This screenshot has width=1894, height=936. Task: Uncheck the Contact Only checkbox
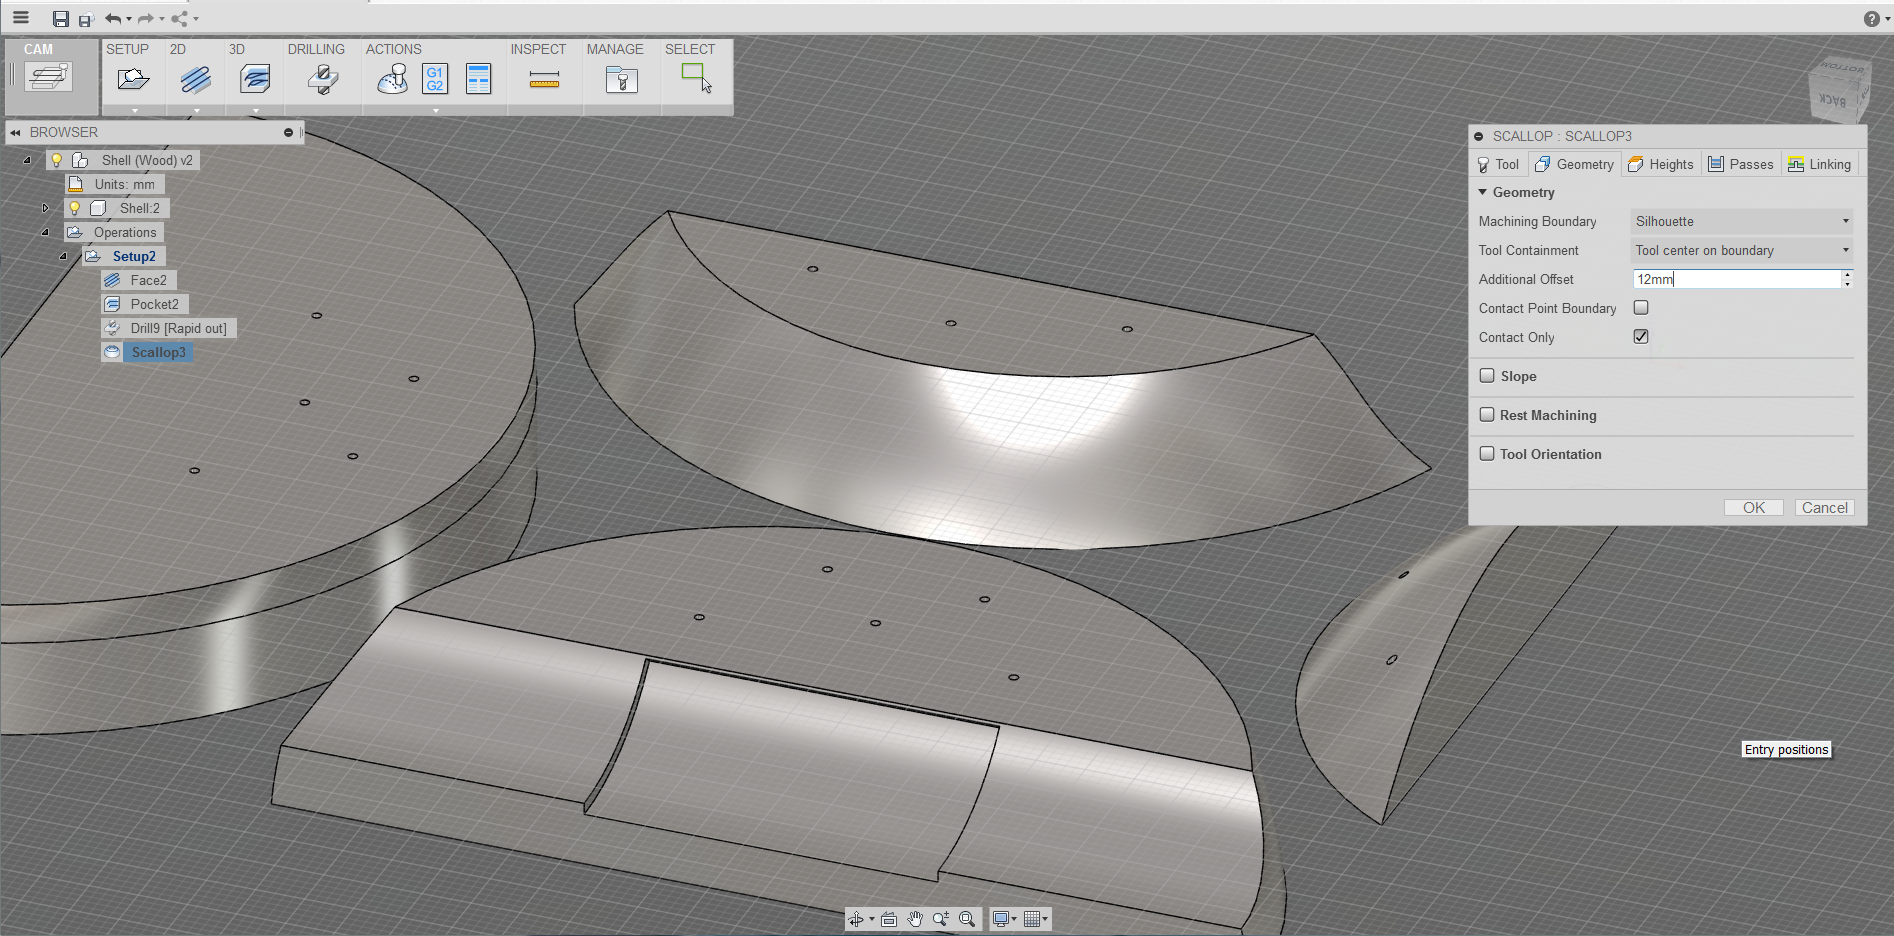pyautogui.click(x=1641, y=337)
